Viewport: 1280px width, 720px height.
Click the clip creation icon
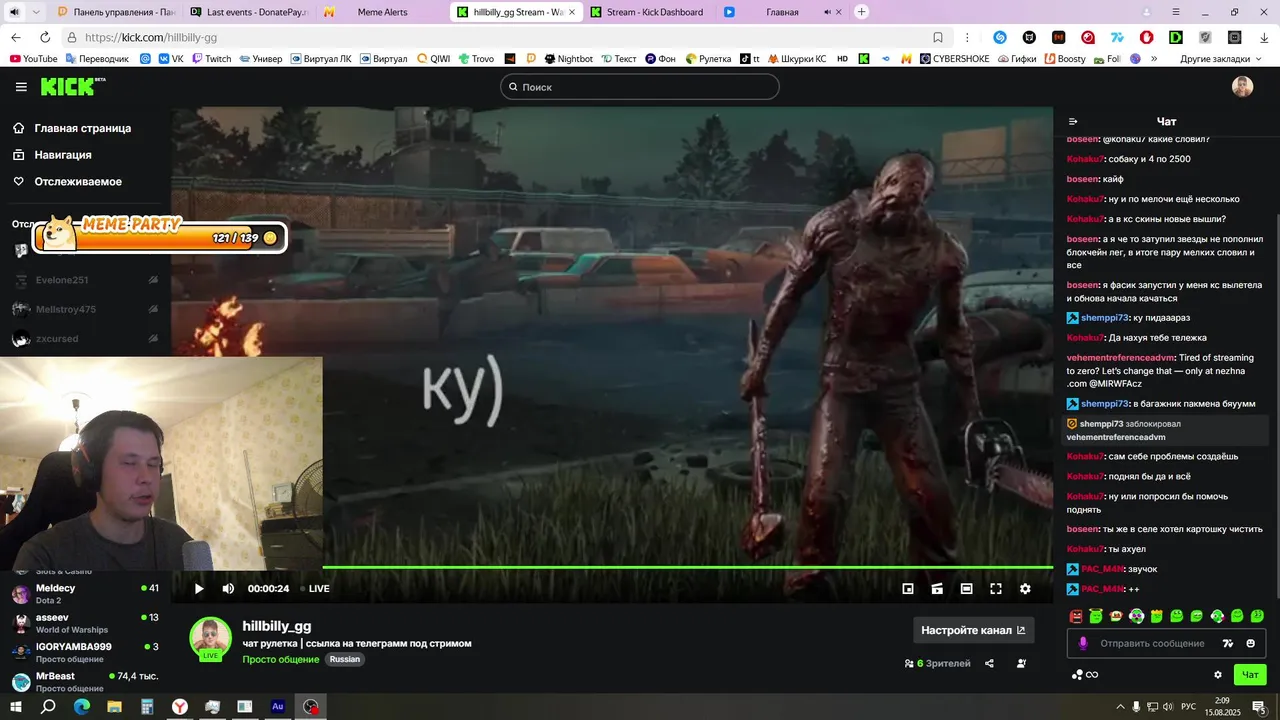pyautogui.click(x=937, y=589)
